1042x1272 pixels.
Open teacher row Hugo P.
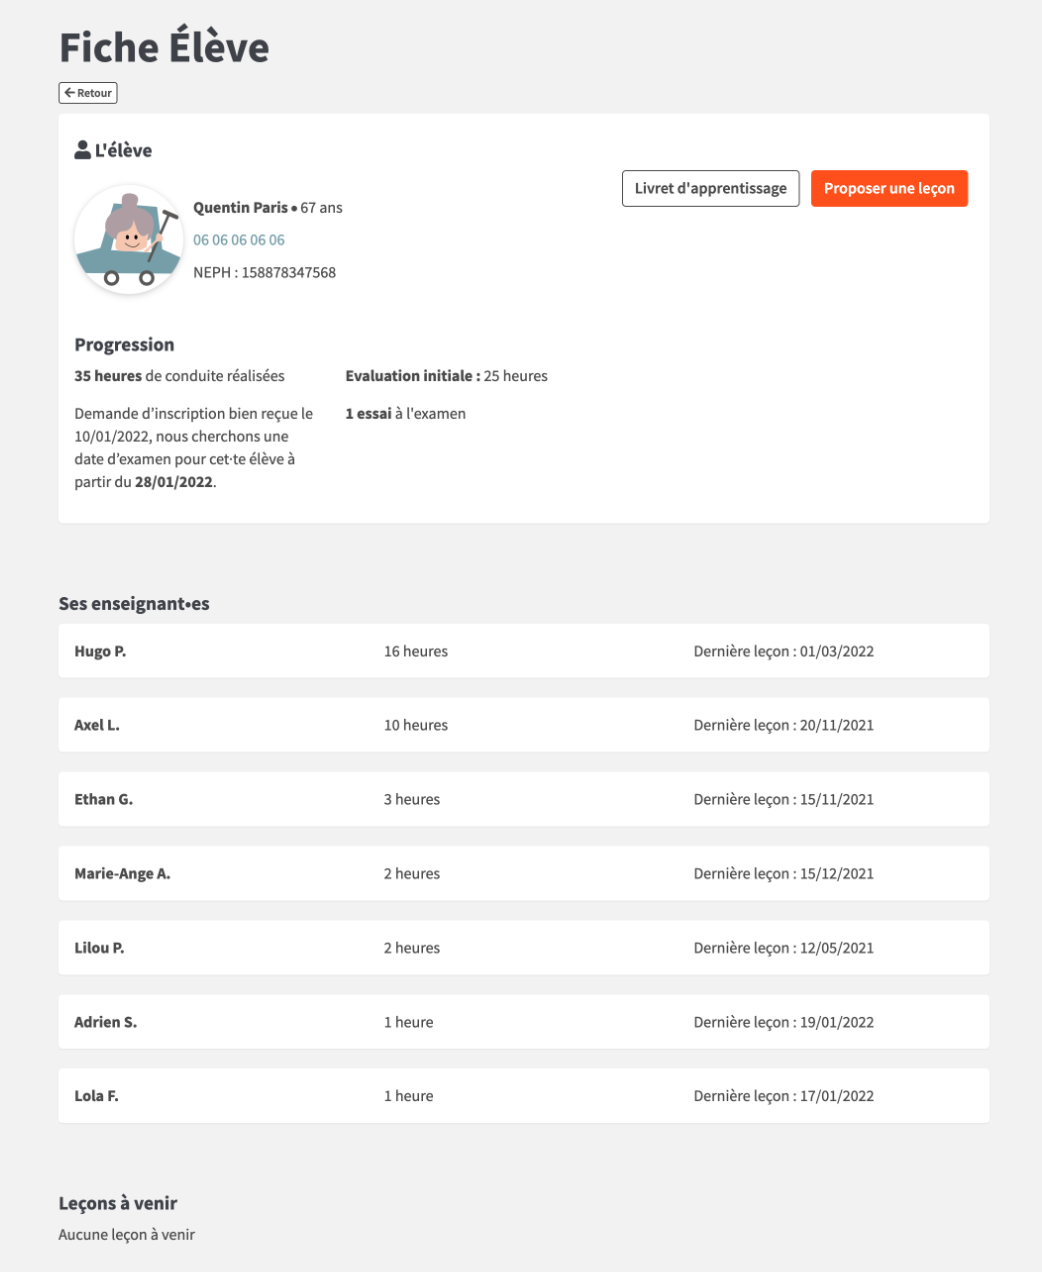click(x=524, y=651)
